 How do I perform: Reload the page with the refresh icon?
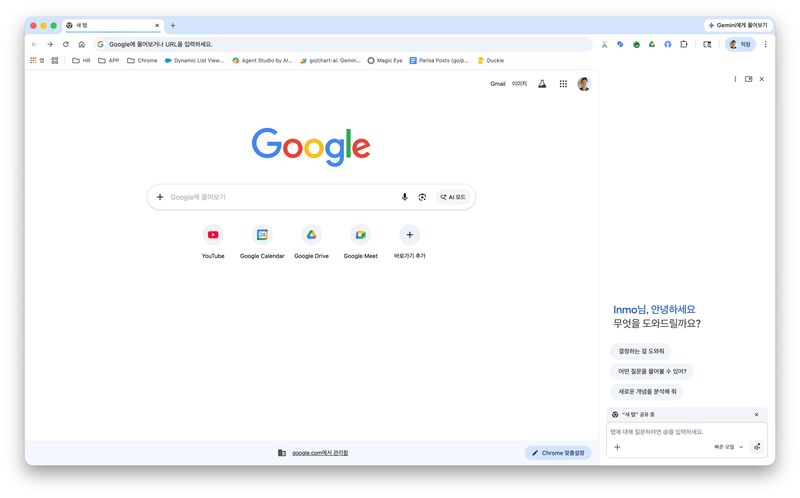(x=66, y=44)
